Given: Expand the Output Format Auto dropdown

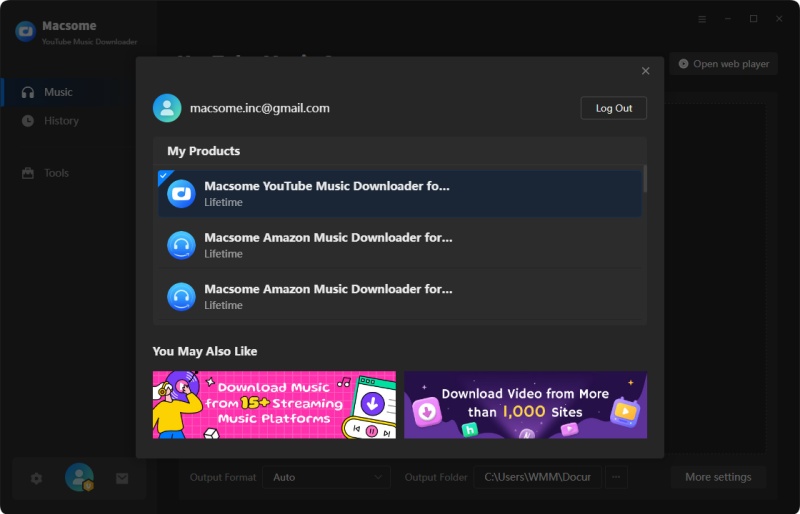Looking at the screenshot, I should click(x=327, y=477).
